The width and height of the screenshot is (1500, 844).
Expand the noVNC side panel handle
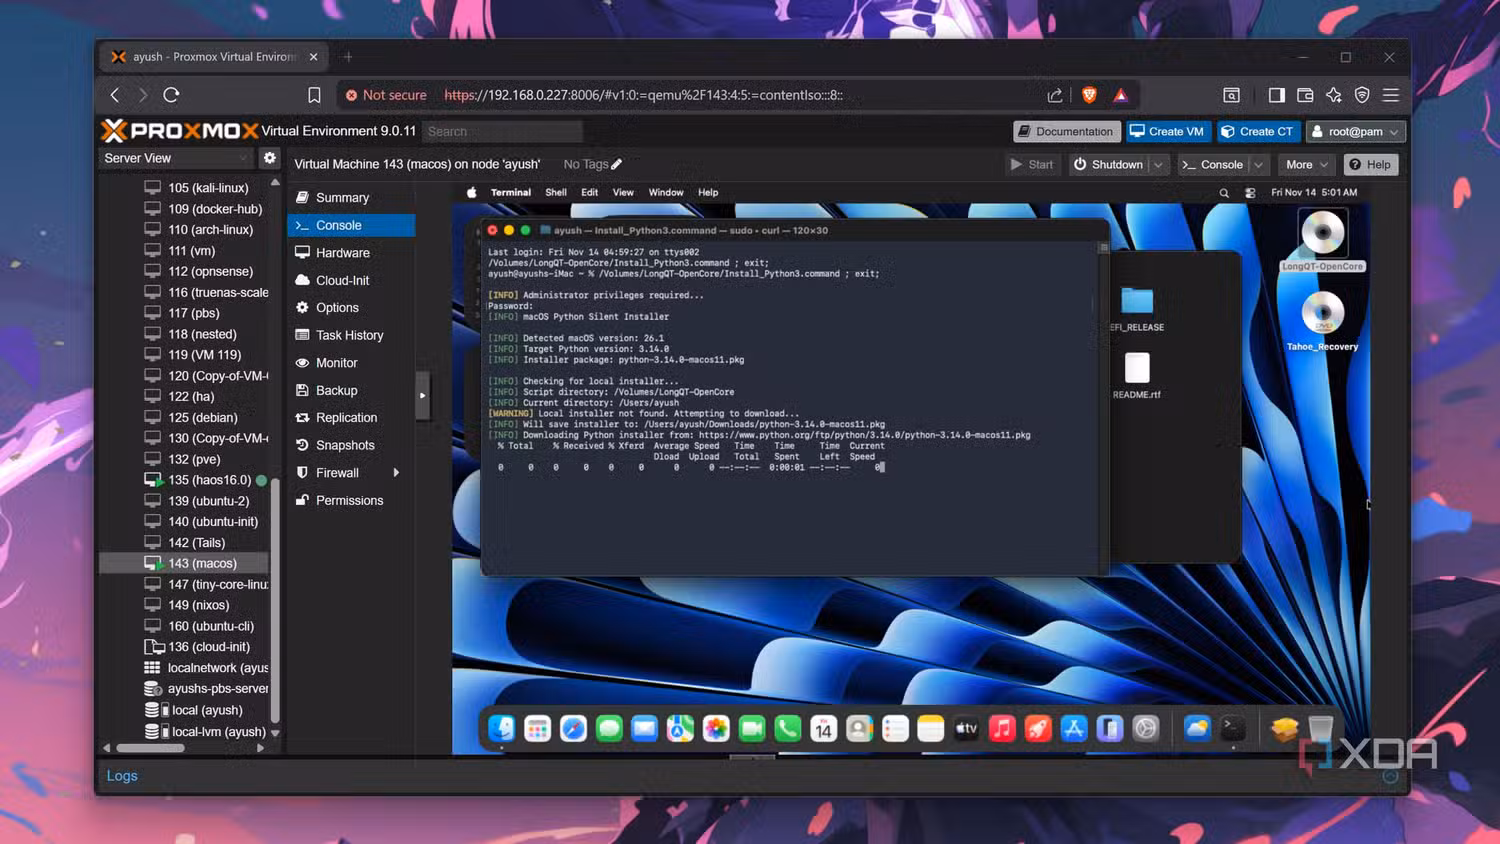[x=422, y=396]
